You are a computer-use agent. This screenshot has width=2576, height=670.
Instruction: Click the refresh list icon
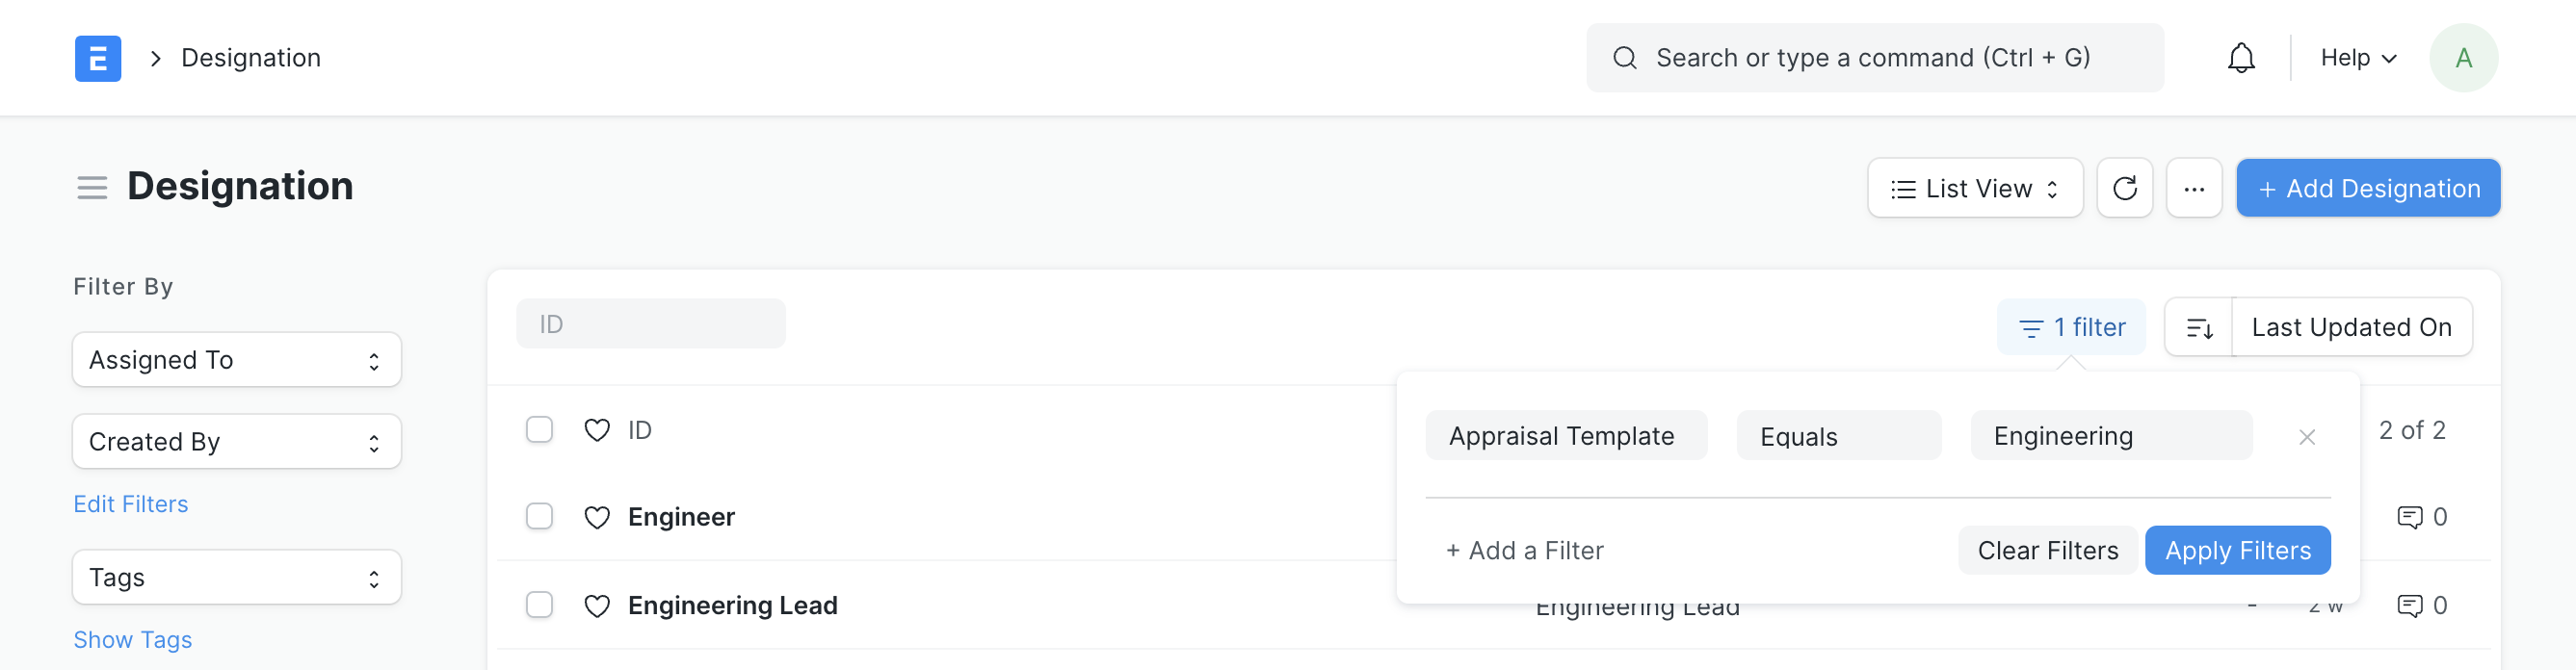click(2124, 188)
